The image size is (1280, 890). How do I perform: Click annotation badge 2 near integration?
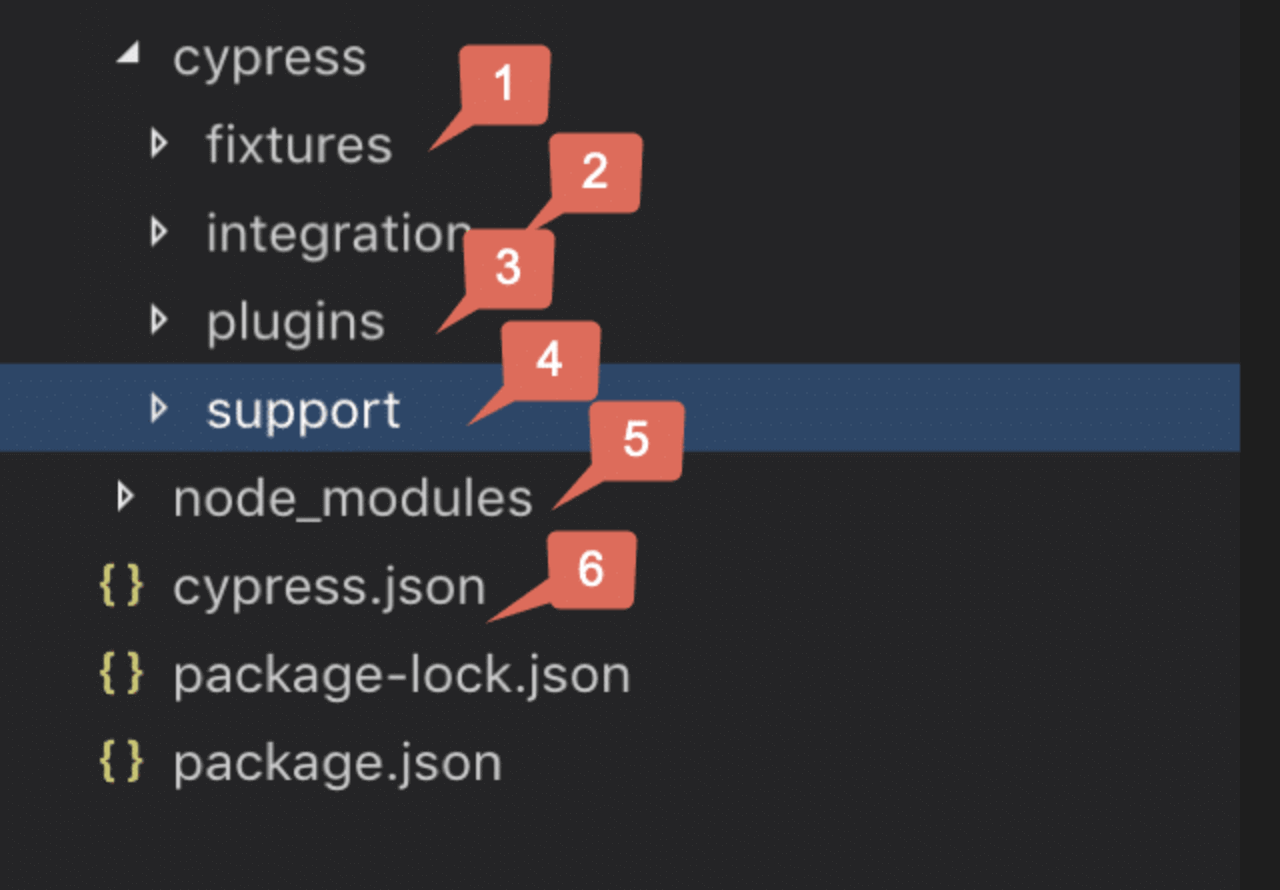(595, 172)
